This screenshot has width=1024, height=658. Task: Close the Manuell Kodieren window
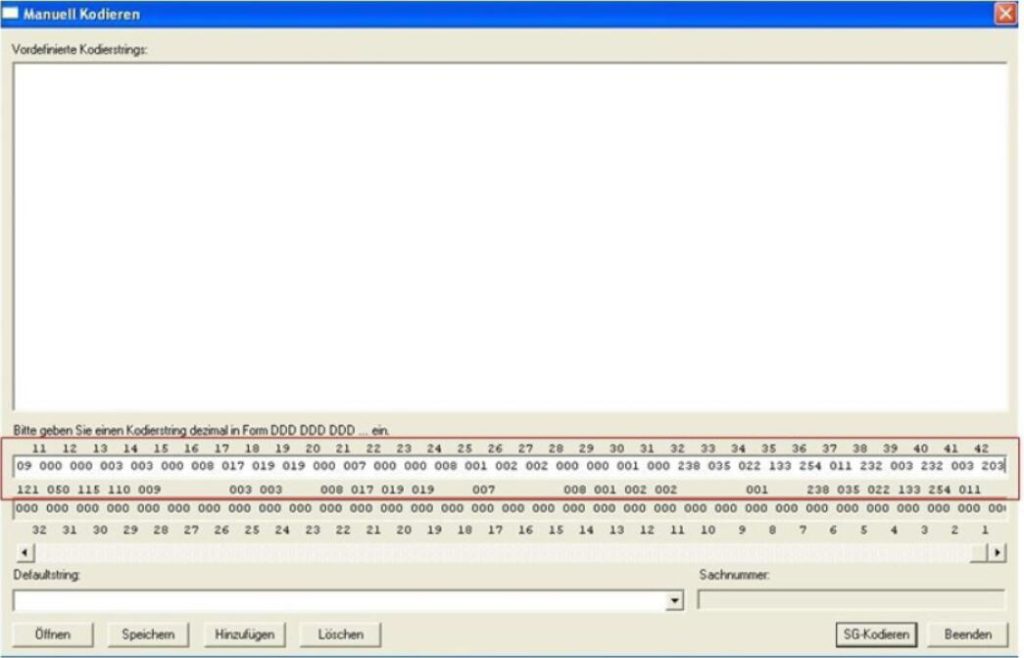[x=1004, y=14]
